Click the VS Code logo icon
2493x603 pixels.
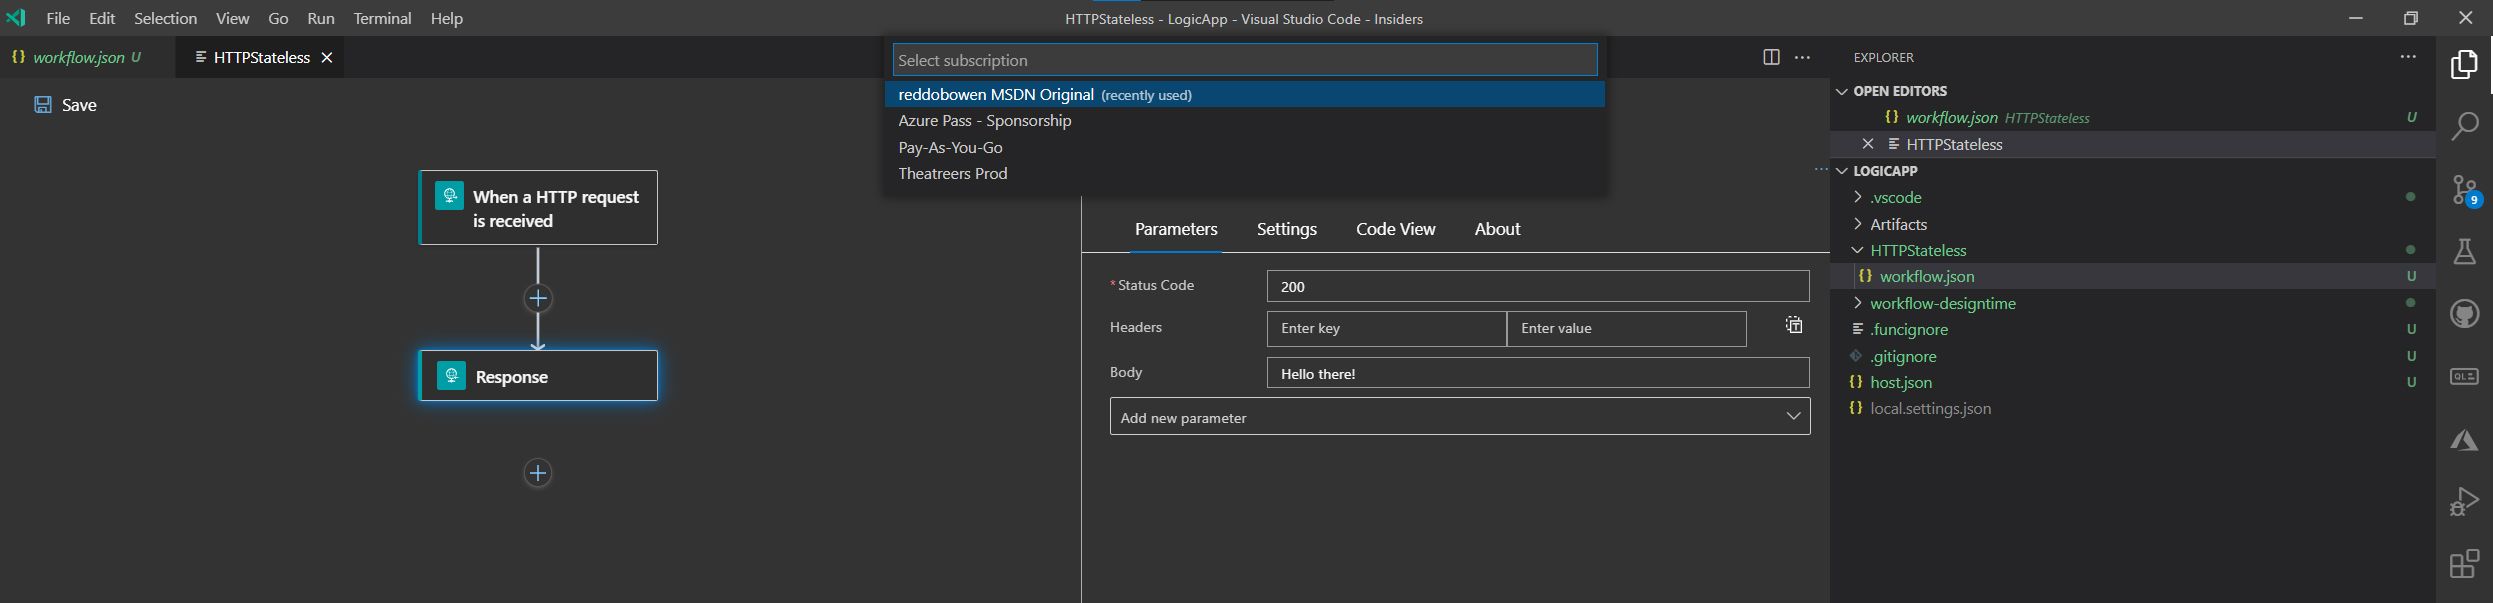click(16, 18)
